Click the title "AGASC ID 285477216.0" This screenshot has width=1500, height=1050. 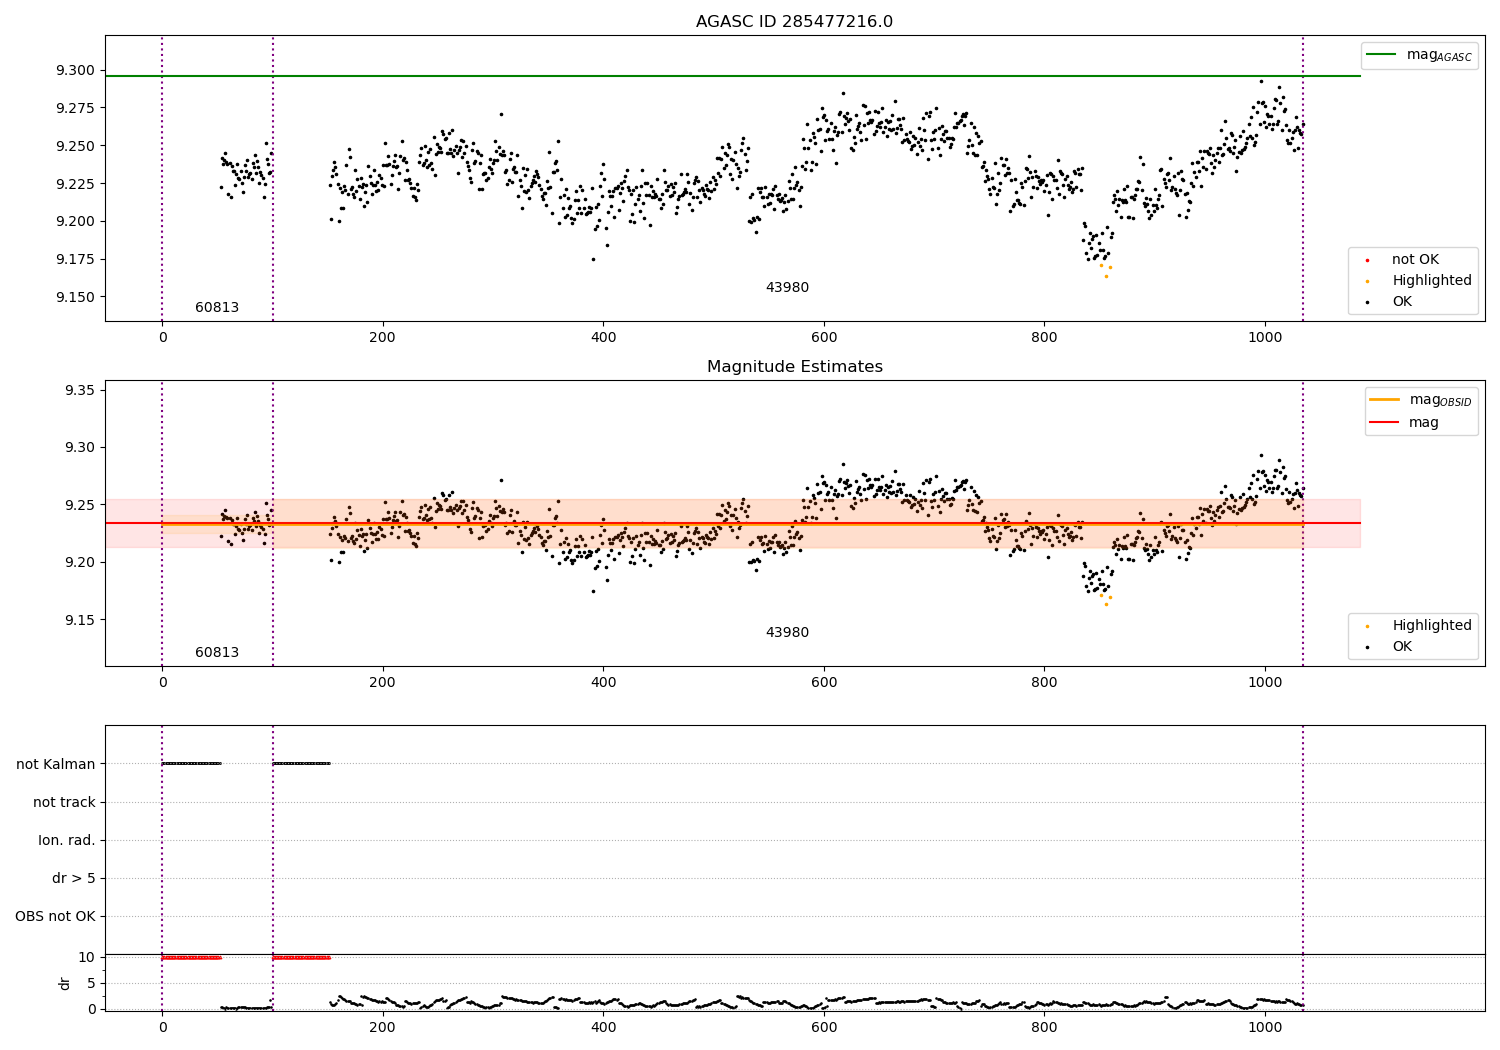(794, 22)
